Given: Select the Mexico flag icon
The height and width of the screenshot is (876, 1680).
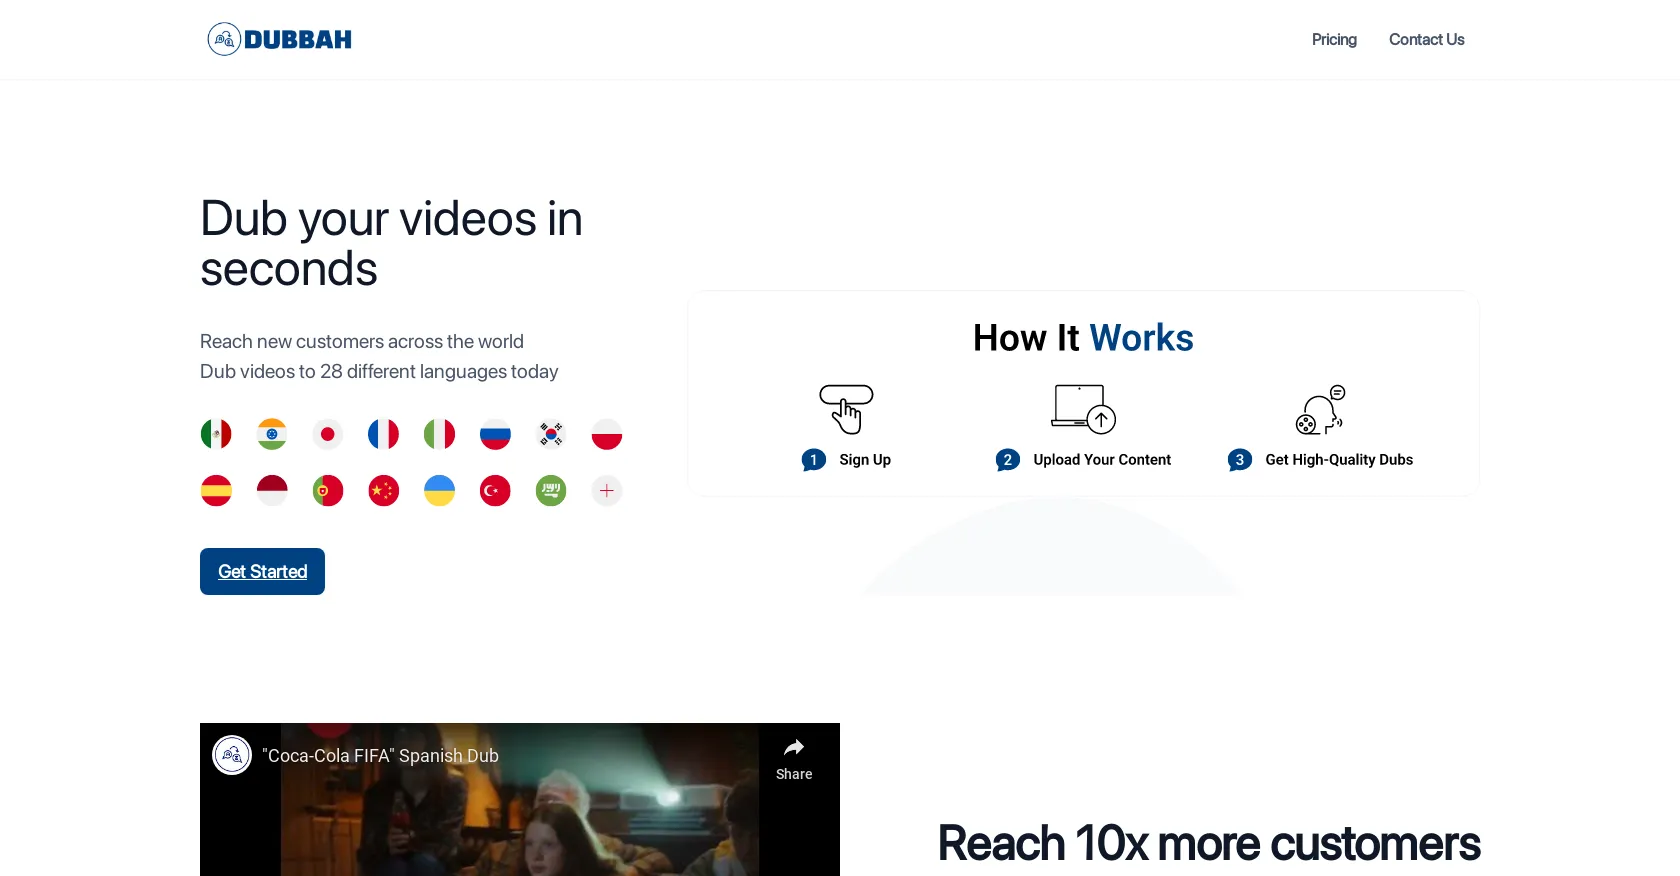Looking at the screenshot, I should (216, 434).
